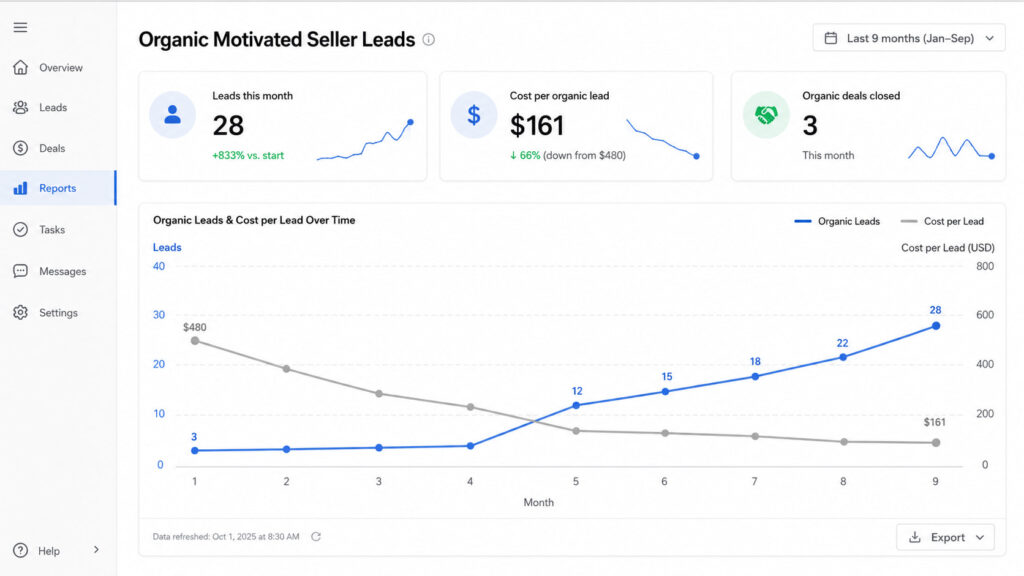Click the "Month" x-axis label

(539, 502)
